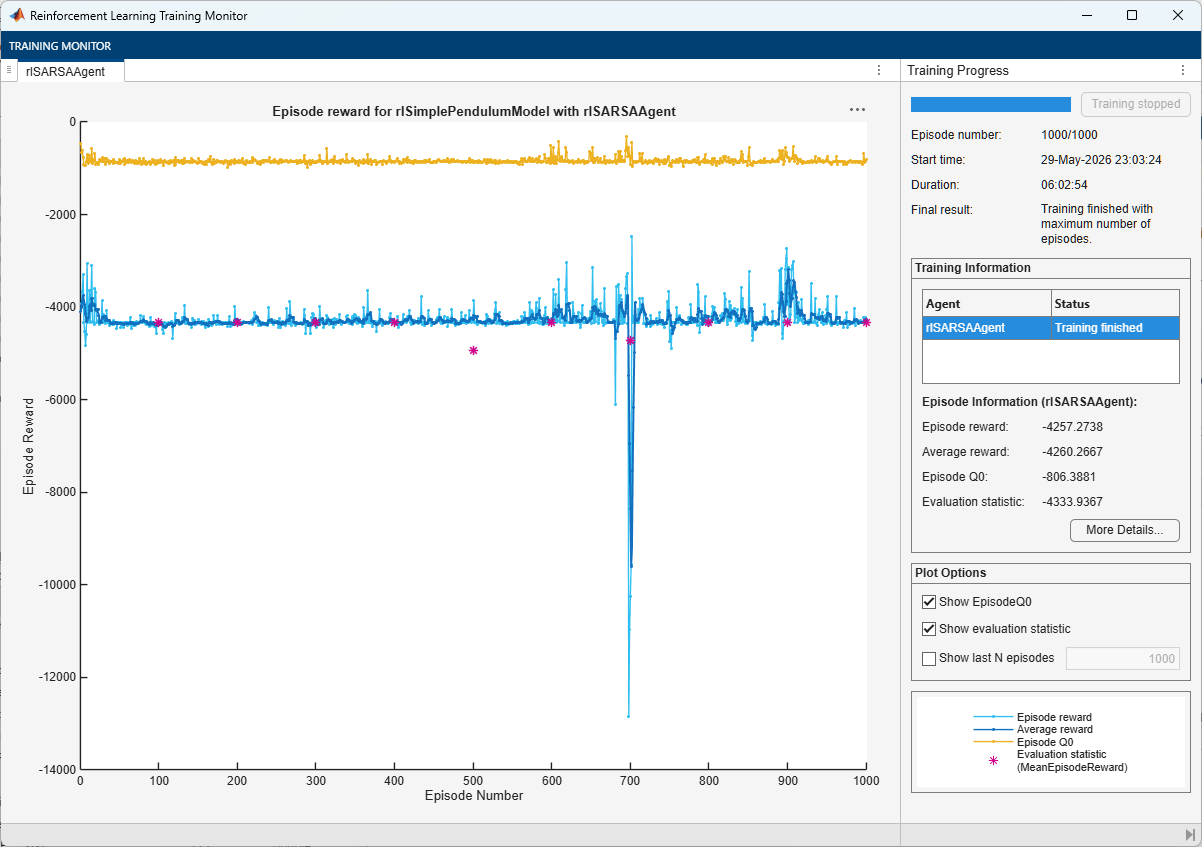Open the document actions menu beside rlSARSAAgent tab
This screenshot has height=847, width=1202.
pos(879,70)
